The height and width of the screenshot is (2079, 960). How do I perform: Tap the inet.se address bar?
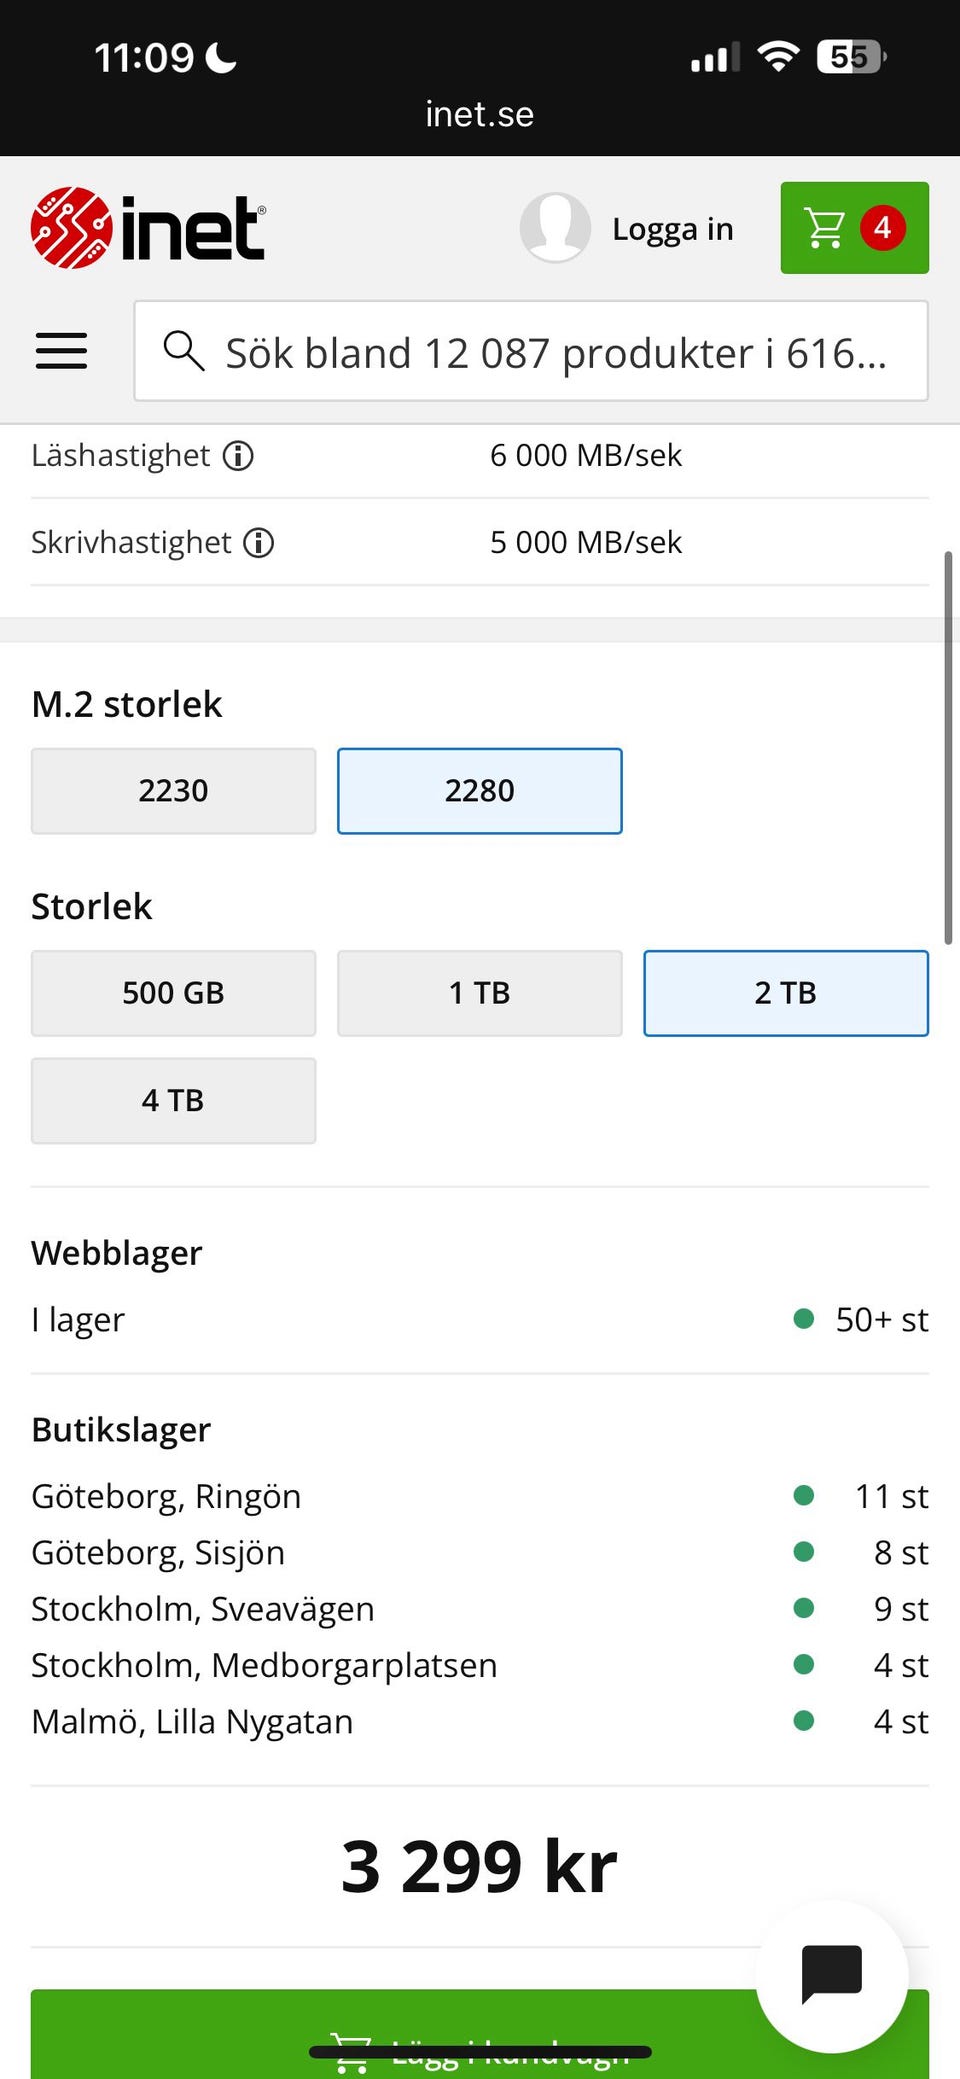coord(479,114)
